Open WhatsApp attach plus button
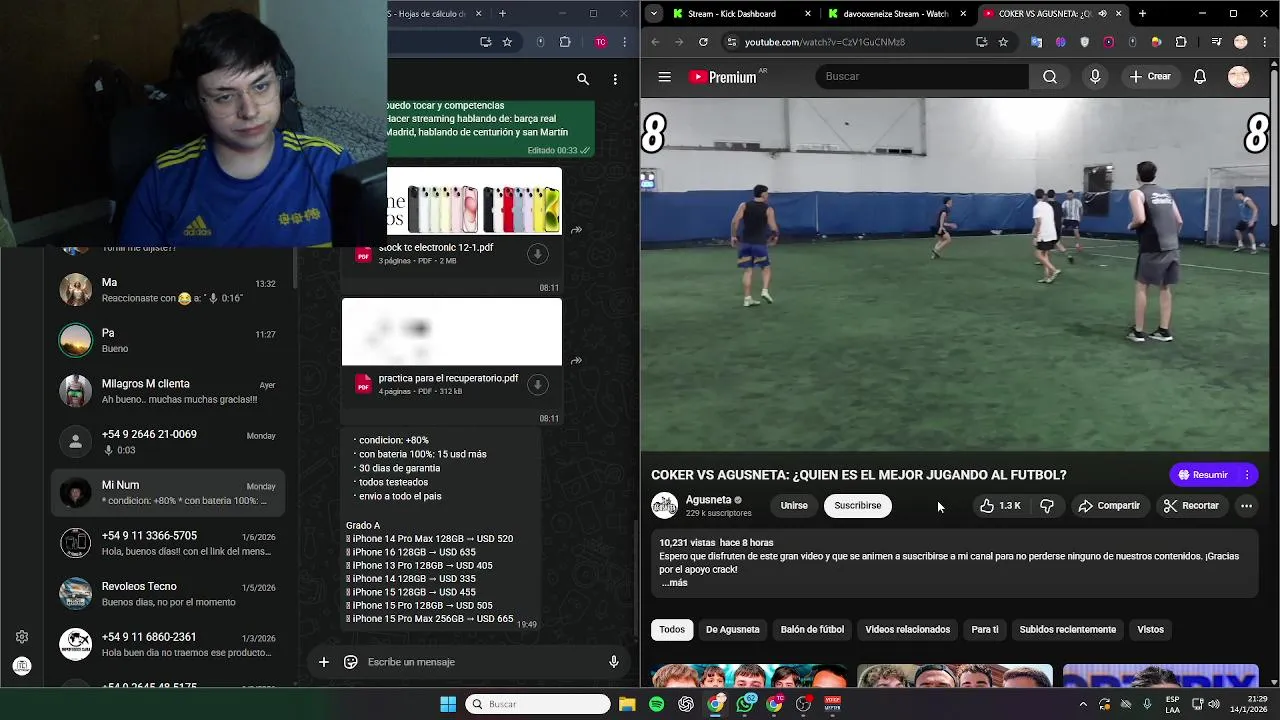The width and height of the screenshot is (1280, 720). point(323,662)
